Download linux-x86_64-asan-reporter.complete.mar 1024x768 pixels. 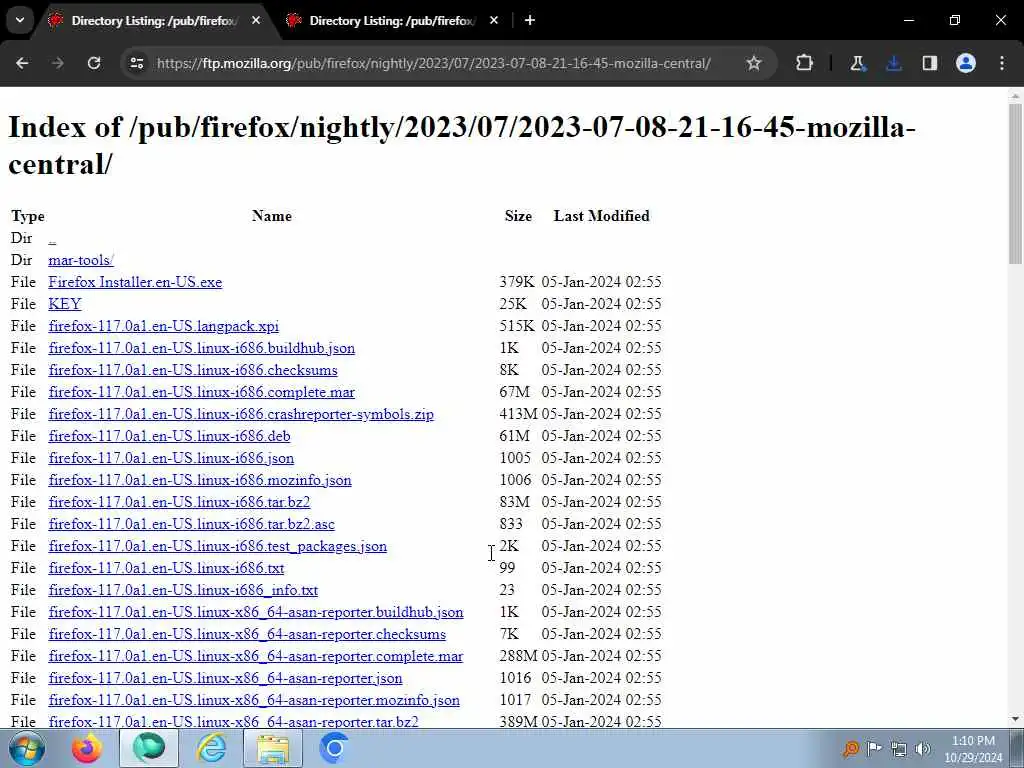coord(256,656)
